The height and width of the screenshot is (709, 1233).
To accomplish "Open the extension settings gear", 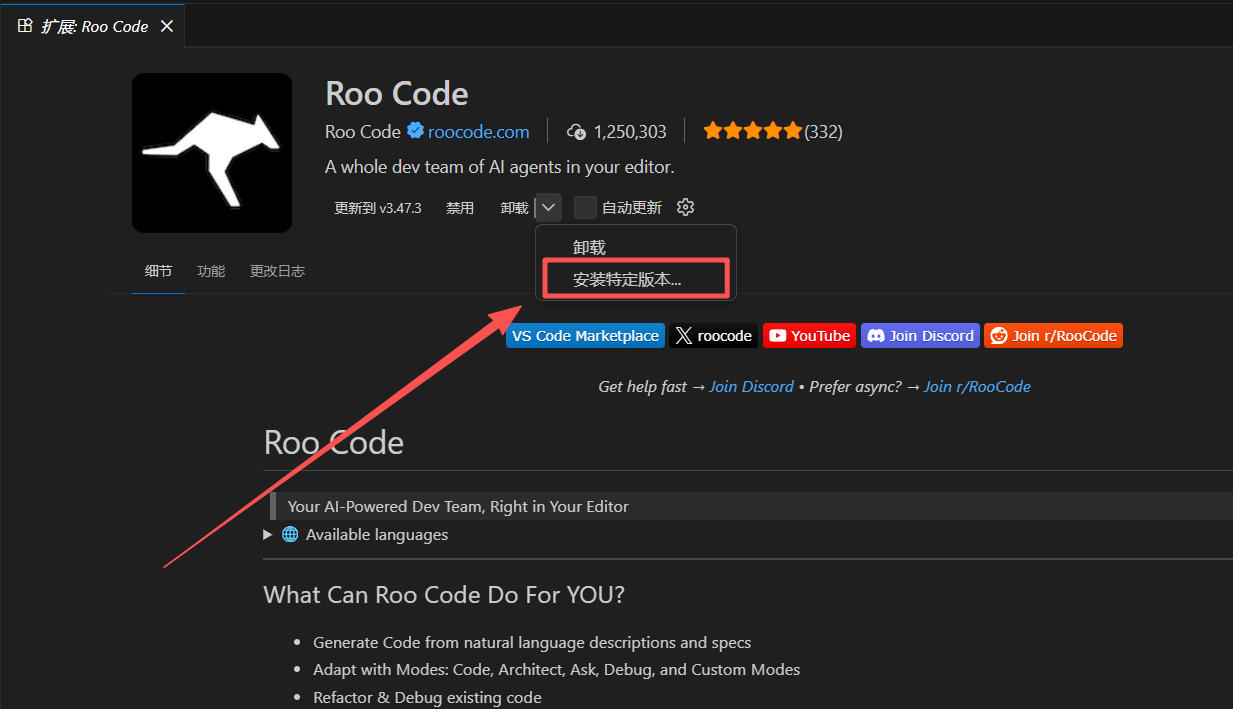I will [685, 208].
